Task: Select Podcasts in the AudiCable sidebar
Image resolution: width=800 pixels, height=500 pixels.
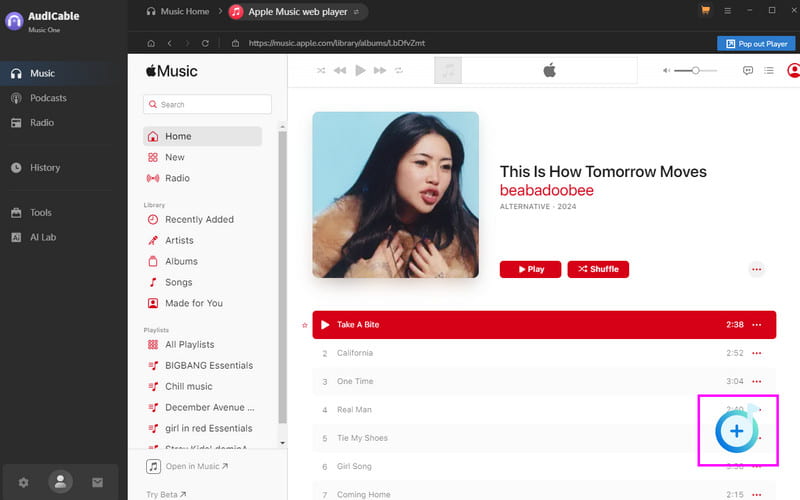Action: [48, 98]
